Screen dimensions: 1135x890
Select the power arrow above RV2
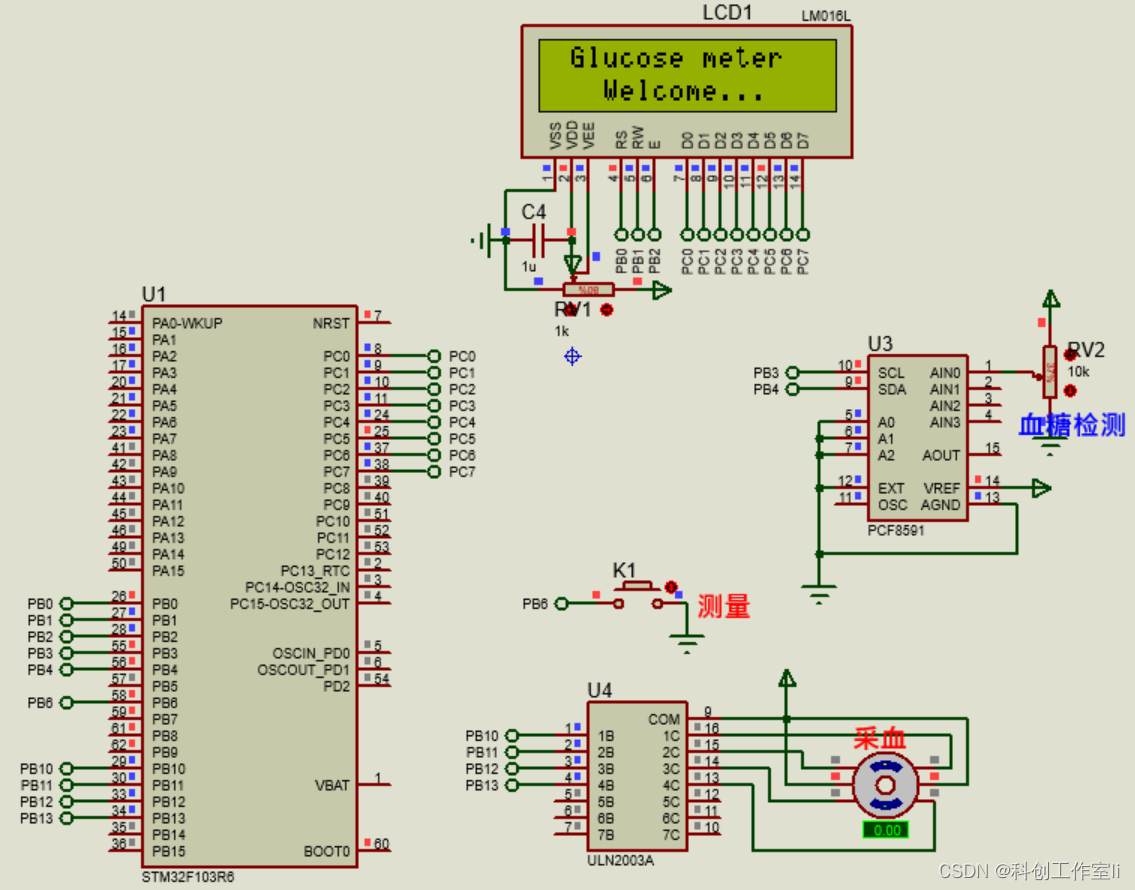point(1050,299)
